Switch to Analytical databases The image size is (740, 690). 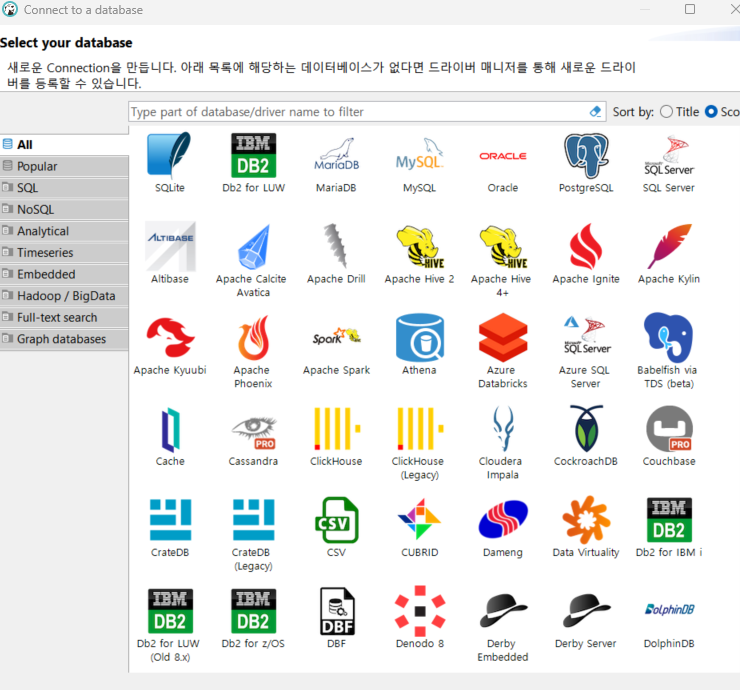64,231
